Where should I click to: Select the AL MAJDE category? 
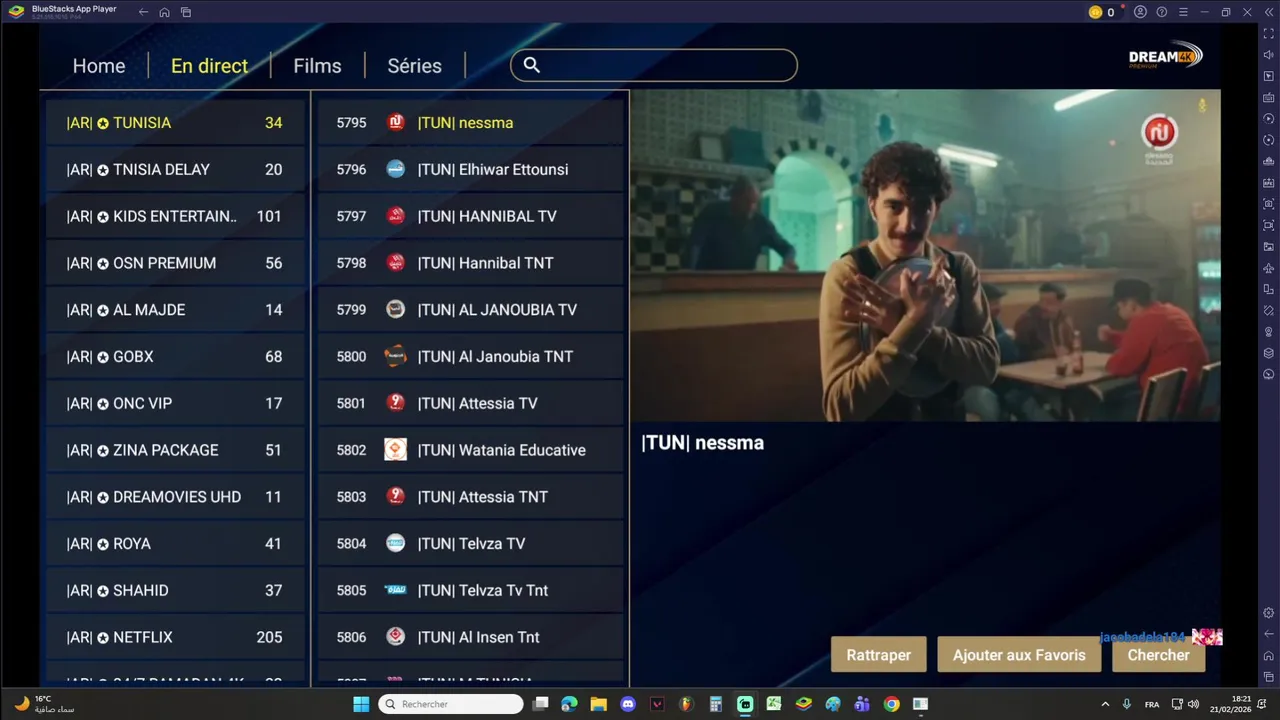click(x=175, y=310)
